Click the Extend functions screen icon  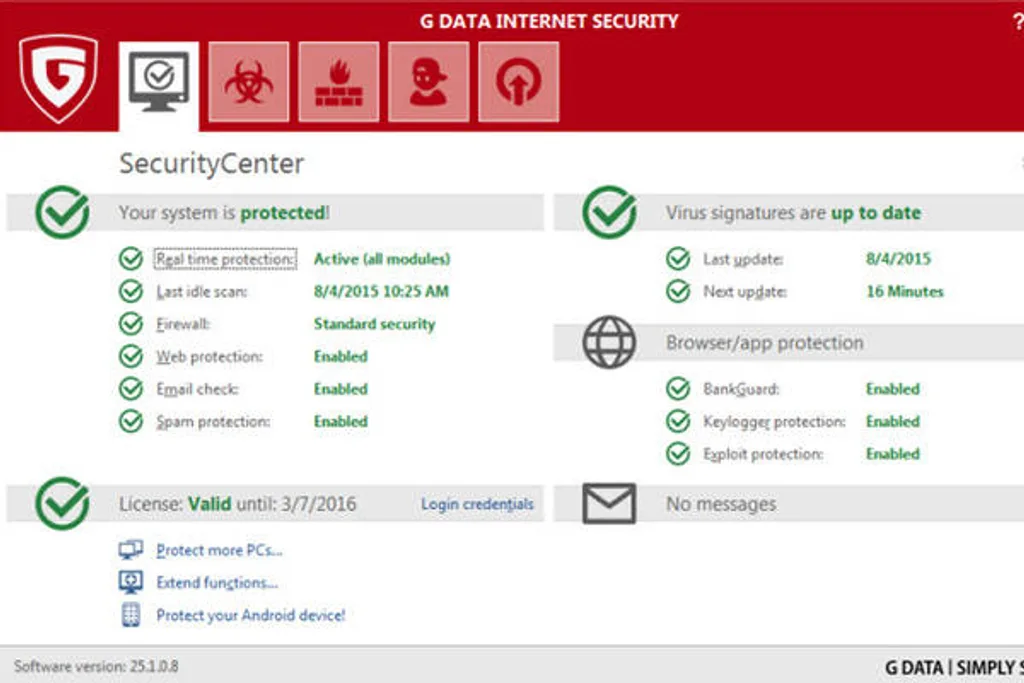[131, 582]
